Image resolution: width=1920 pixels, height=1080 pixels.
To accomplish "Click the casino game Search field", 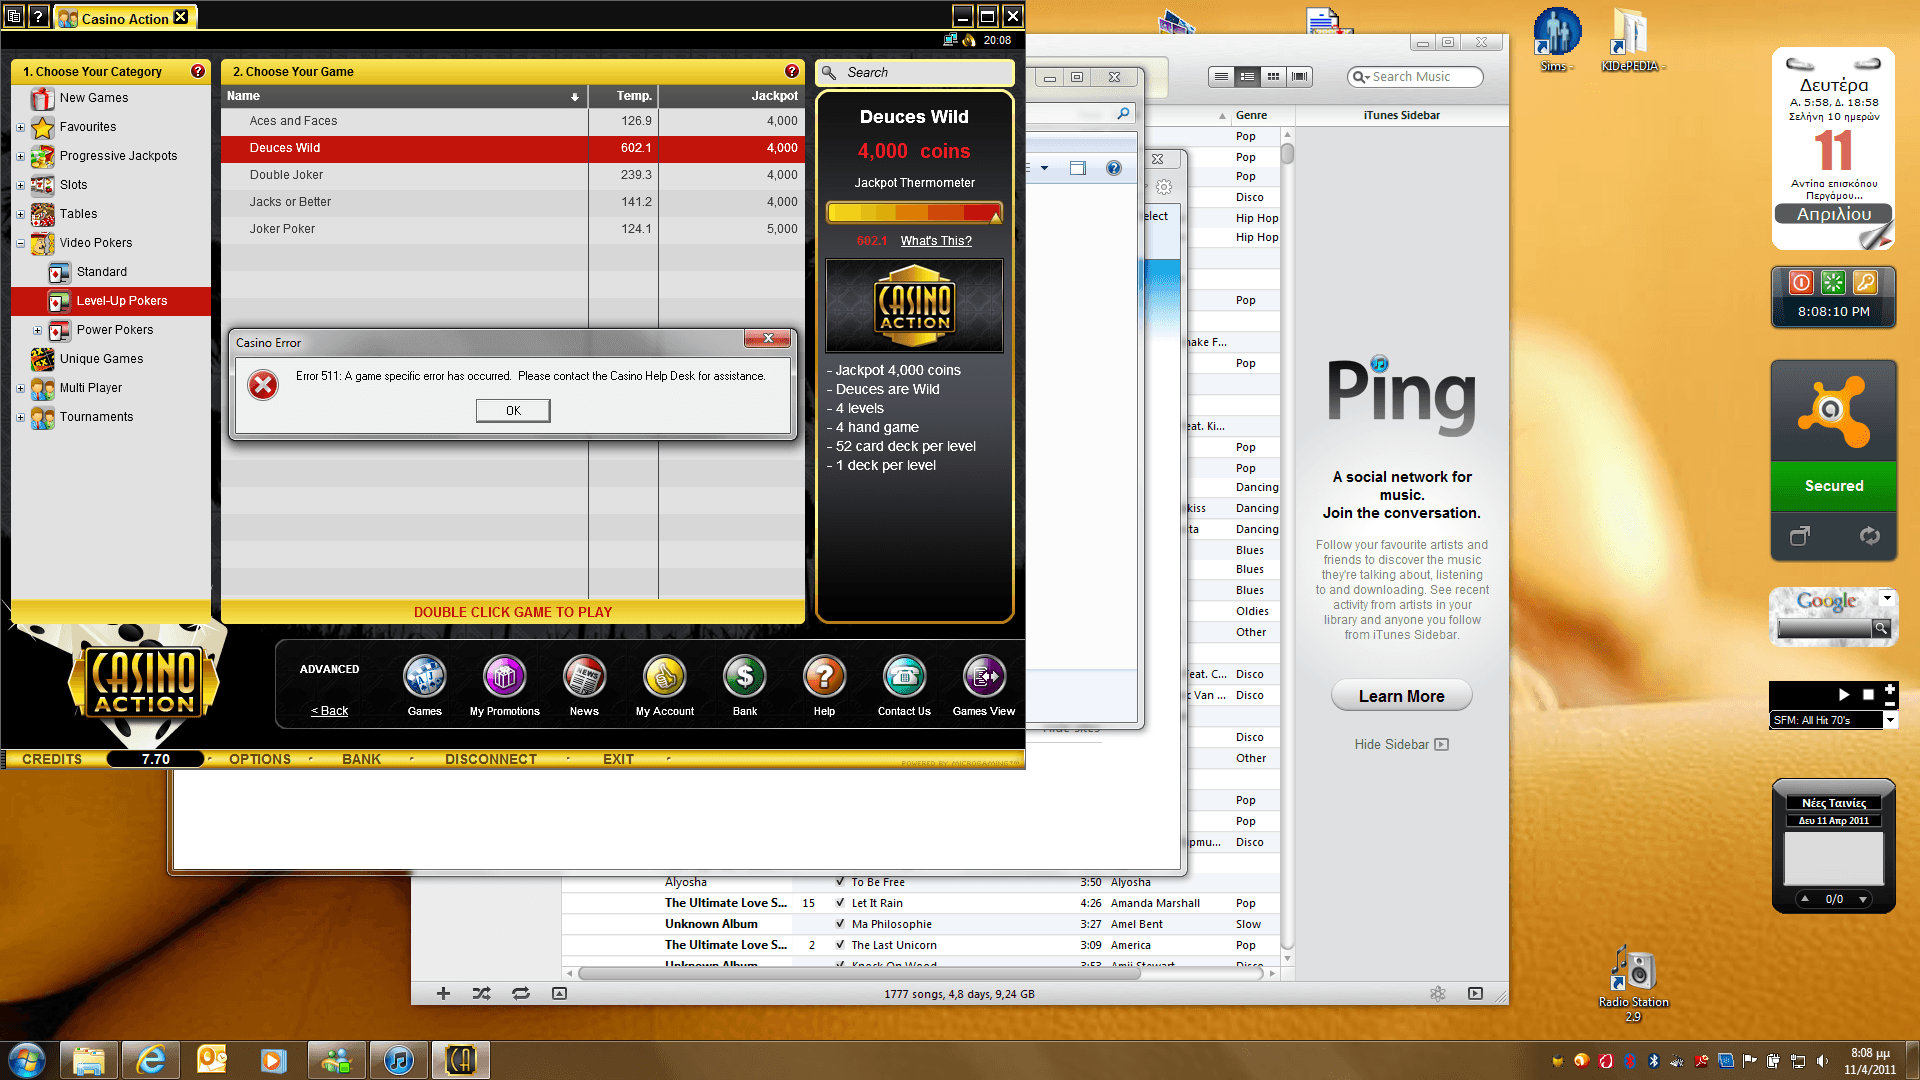I will coord(915,73).
